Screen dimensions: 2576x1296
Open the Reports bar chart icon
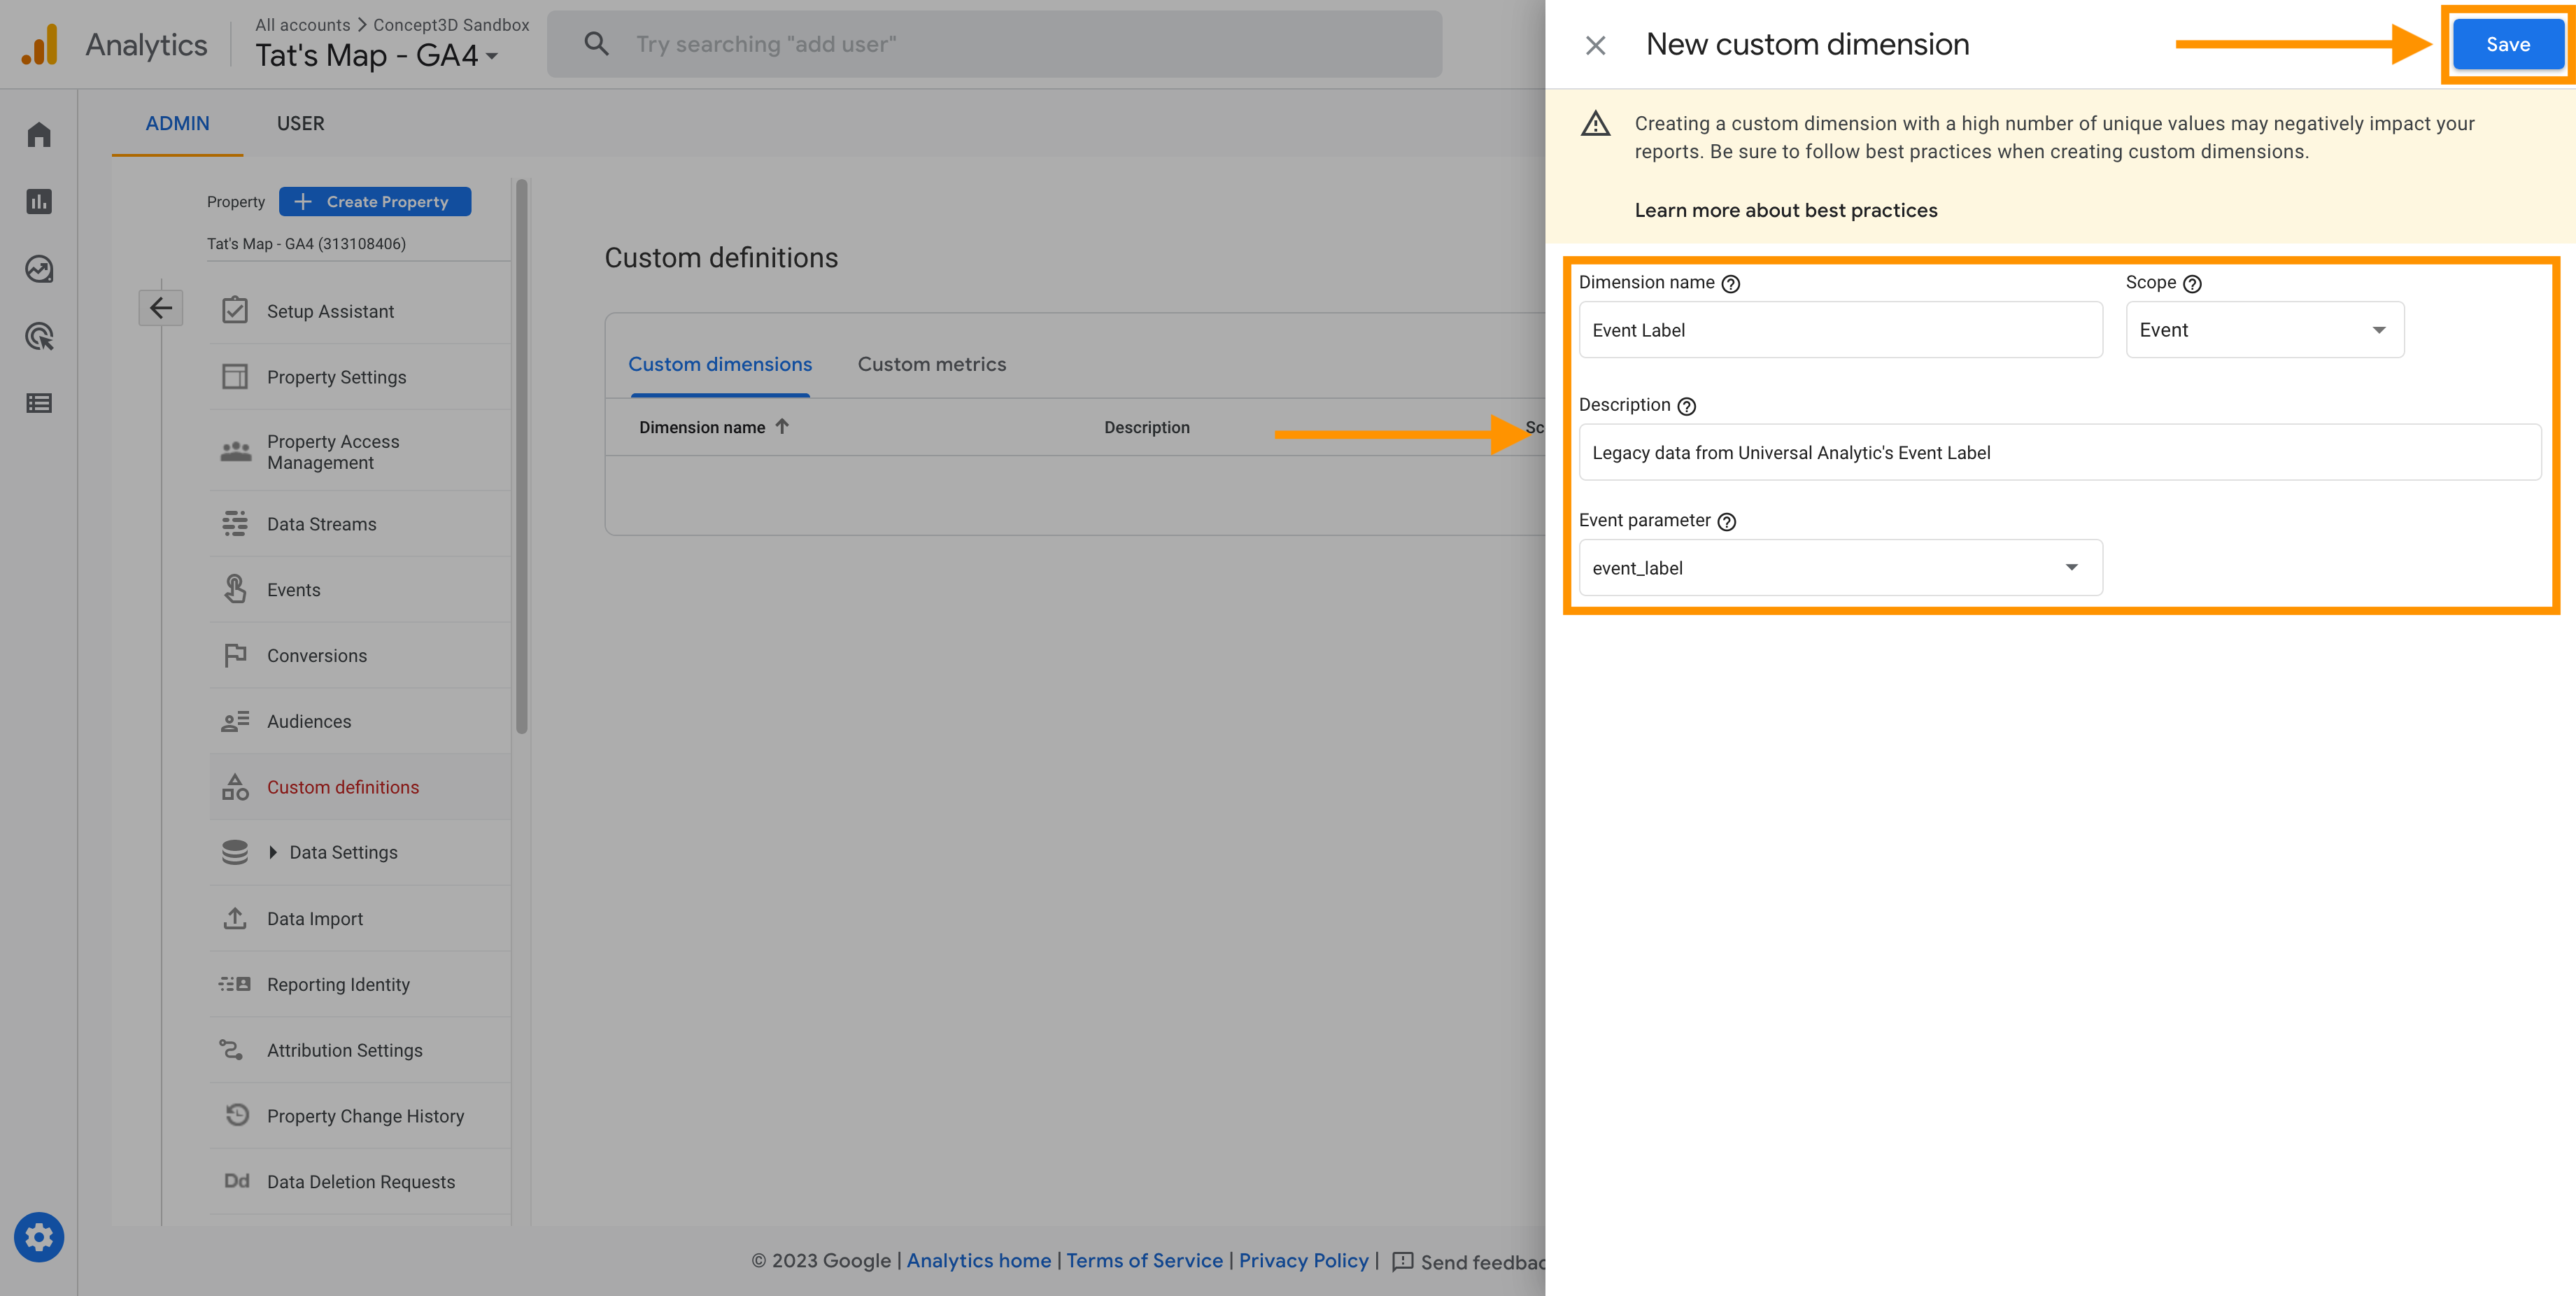tap(39, 201)
